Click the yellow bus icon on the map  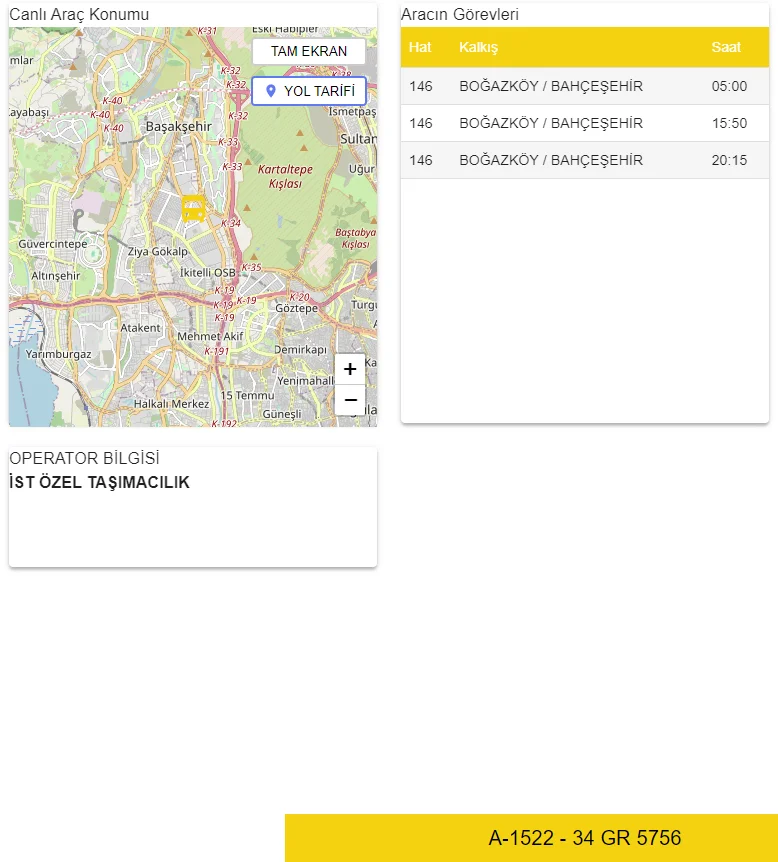coord(194,208)
